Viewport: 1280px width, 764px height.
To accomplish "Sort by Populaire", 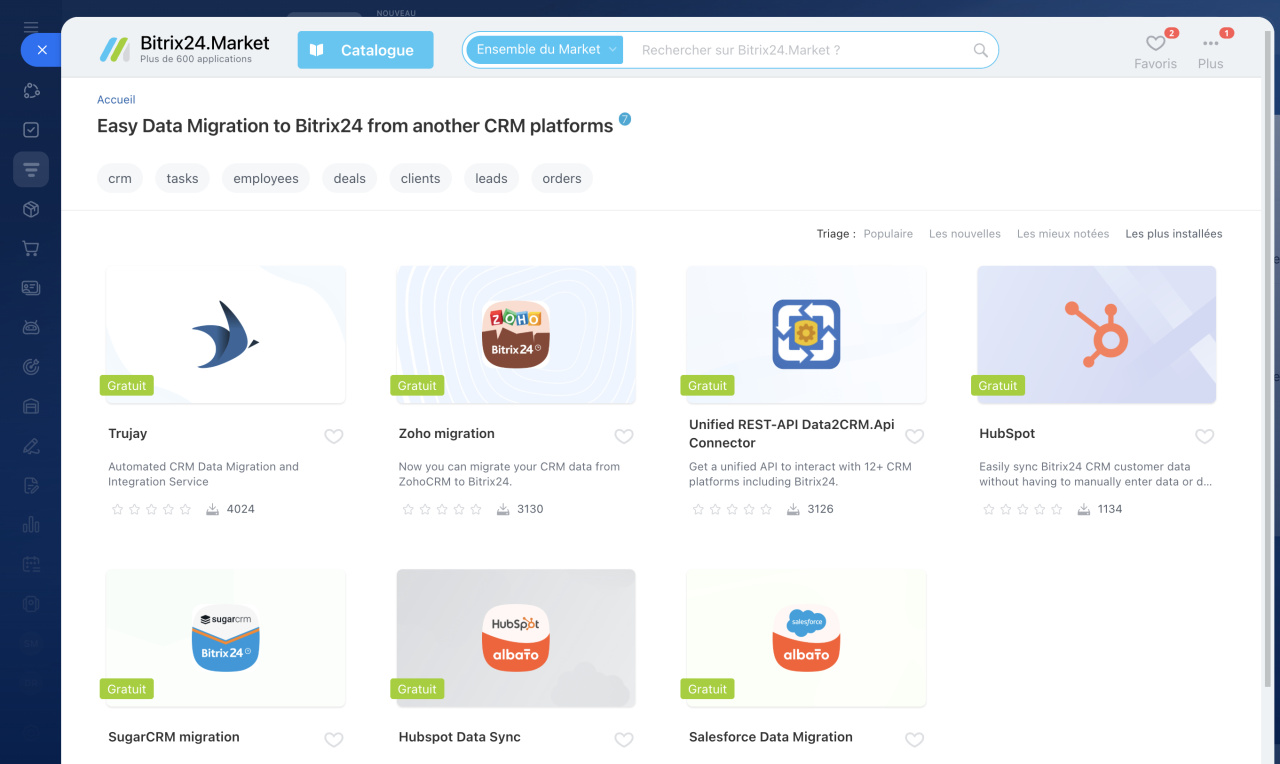I will (888, 234).
